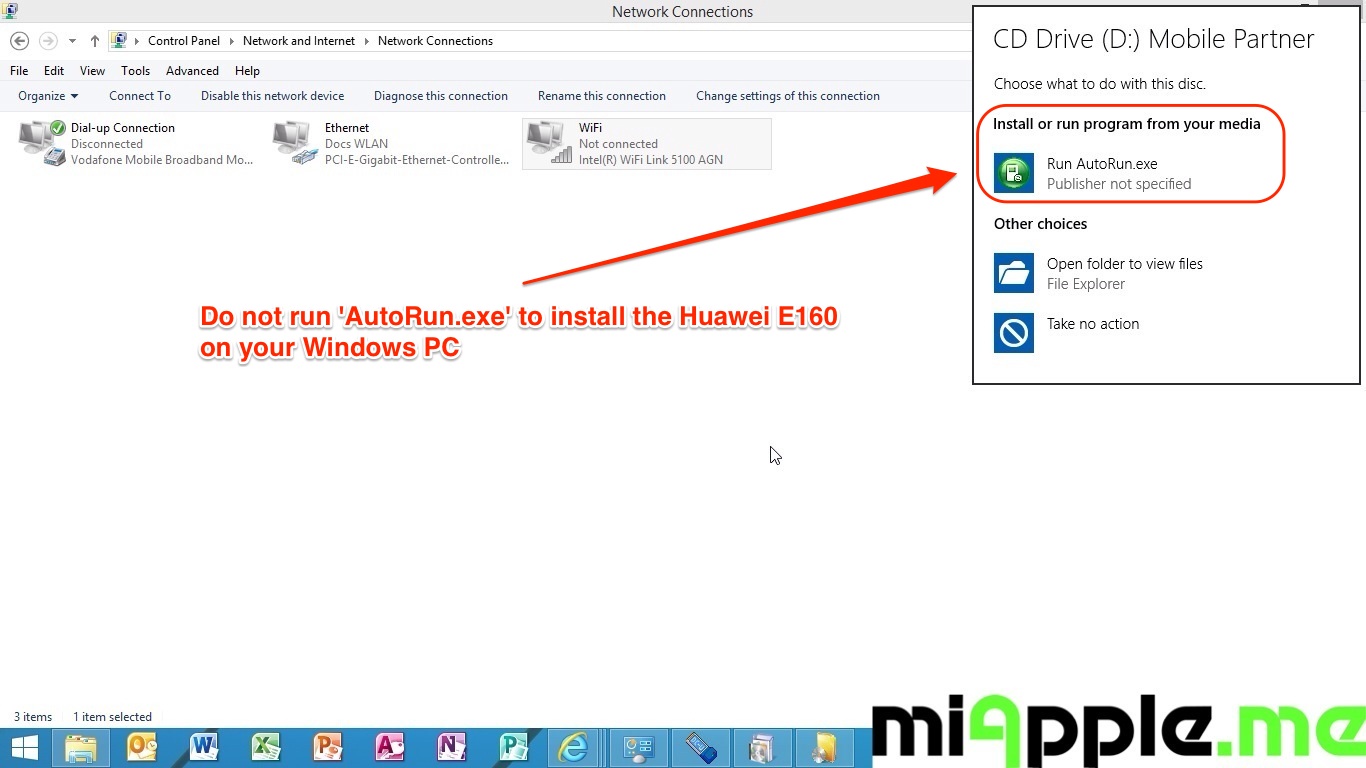Click Network and Internet in the address bar

[298, 41]
